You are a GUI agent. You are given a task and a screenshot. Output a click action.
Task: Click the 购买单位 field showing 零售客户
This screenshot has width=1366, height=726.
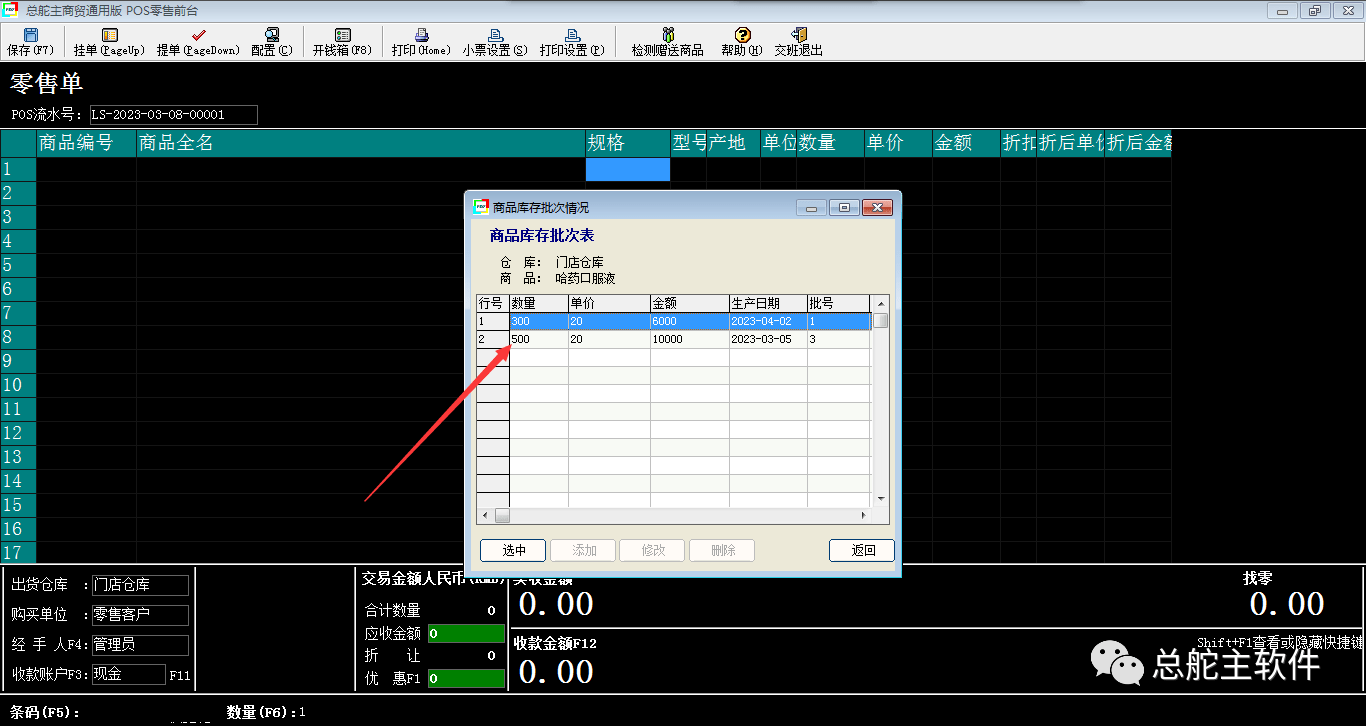[x=140, y=615]
